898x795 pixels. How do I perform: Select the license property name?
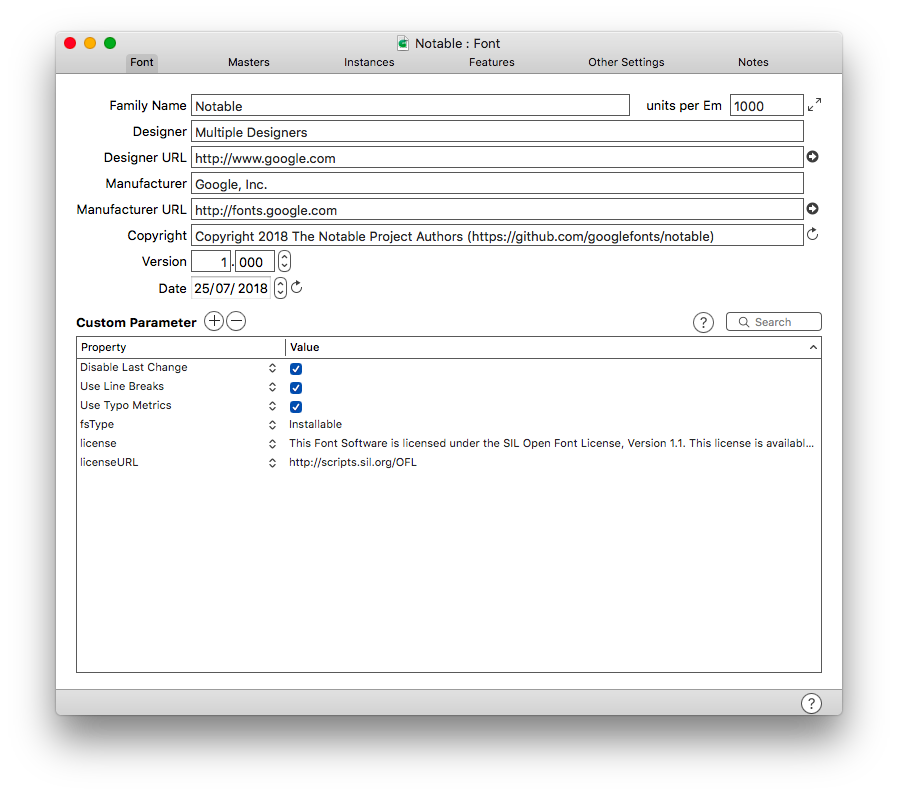(x=98, y=443)
